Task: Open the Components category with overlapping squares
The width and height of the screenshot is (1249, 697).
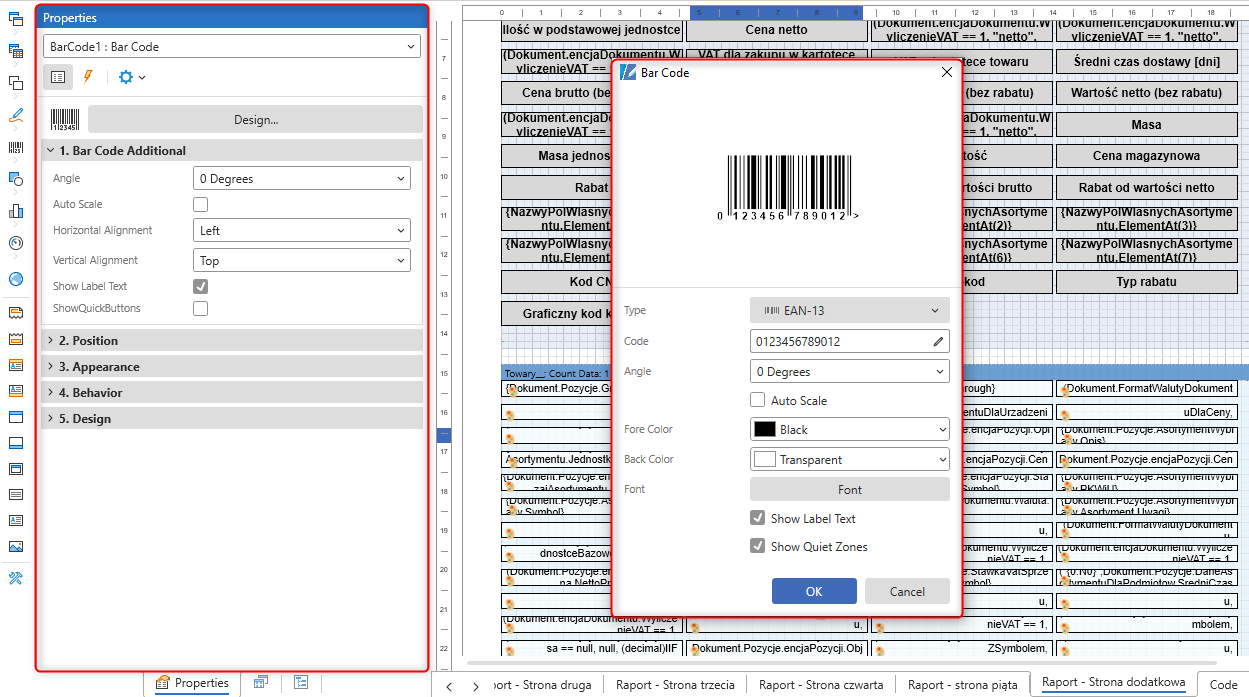Action: 16,83
